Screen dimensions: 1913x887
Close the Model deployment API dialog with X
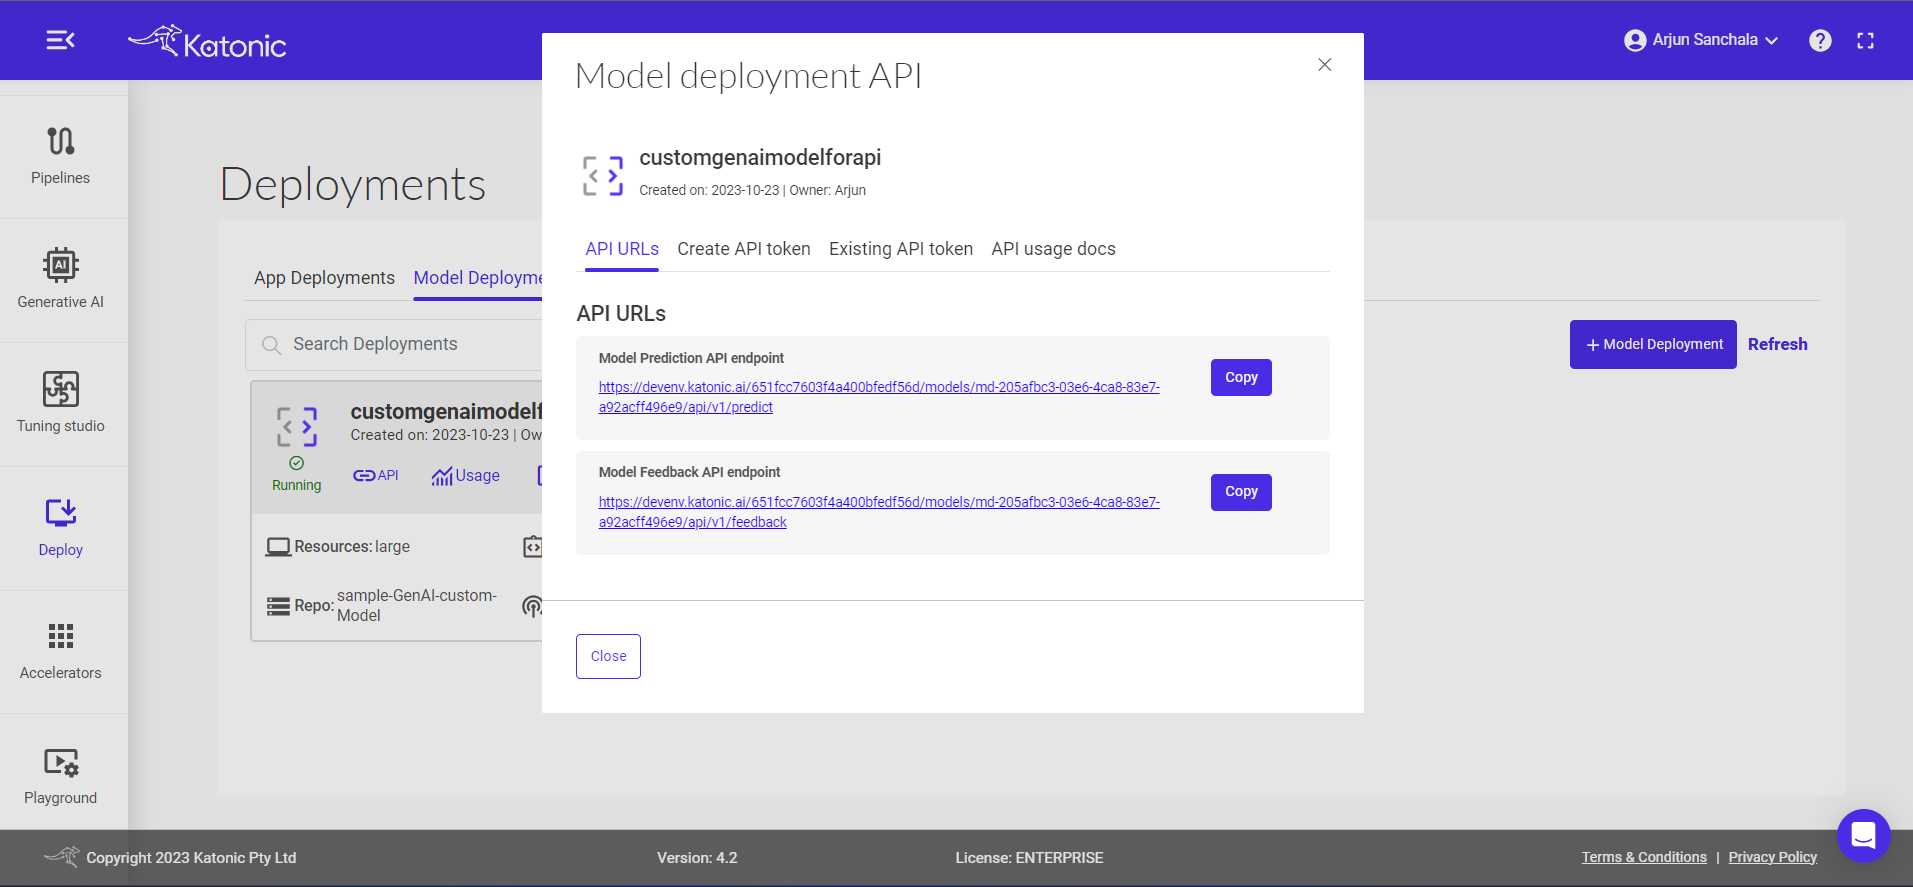coord(1324,65)
